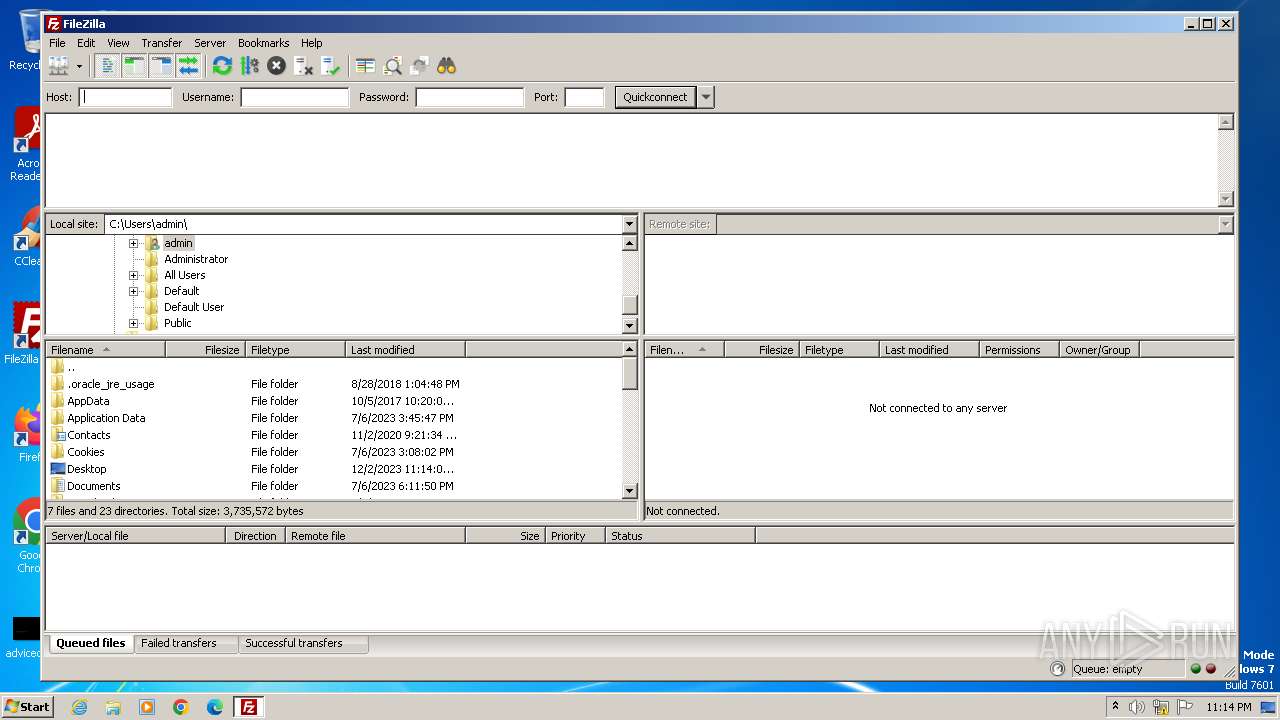This screenshot has width=1280, height=720.
Task: Focus the Password input field
Action: pos(469,97)
